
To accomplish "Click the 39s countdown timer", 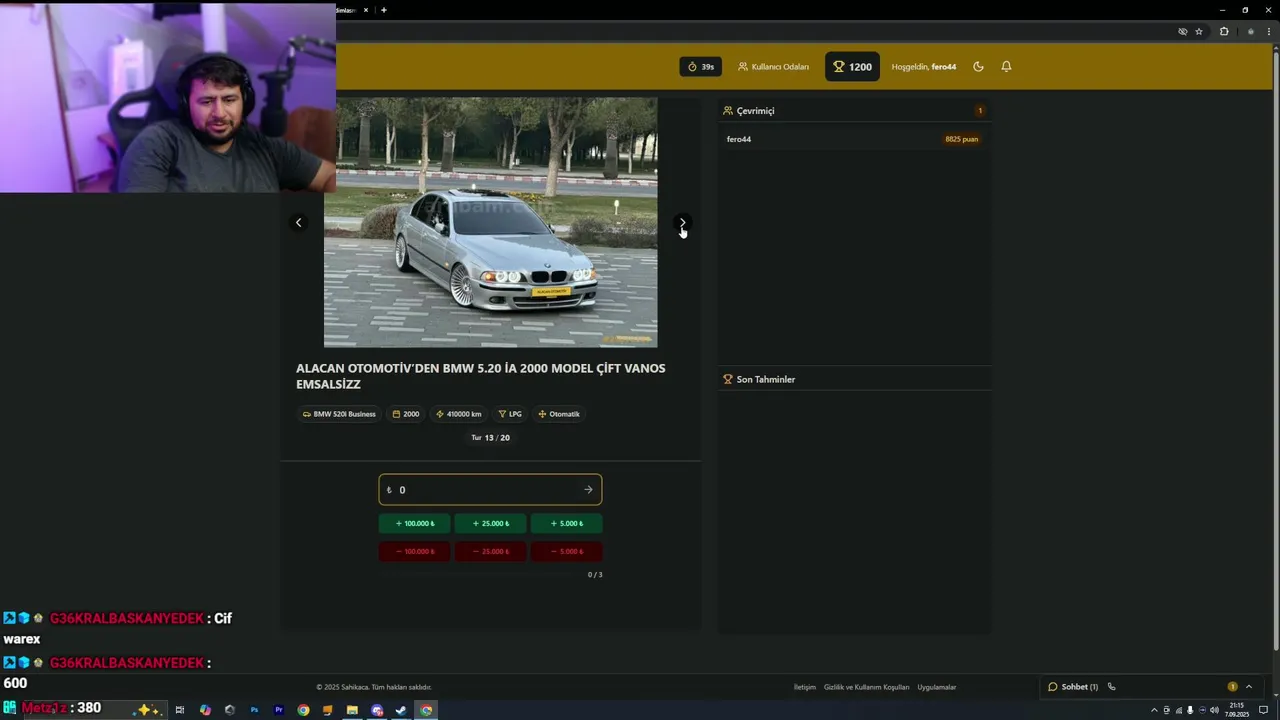I will [x=701, y=67].
